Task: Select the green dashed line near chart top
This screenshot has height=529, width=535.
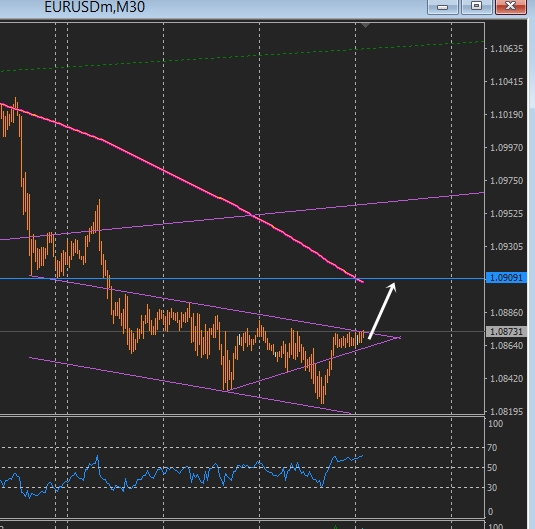Action: coord(242,56)
